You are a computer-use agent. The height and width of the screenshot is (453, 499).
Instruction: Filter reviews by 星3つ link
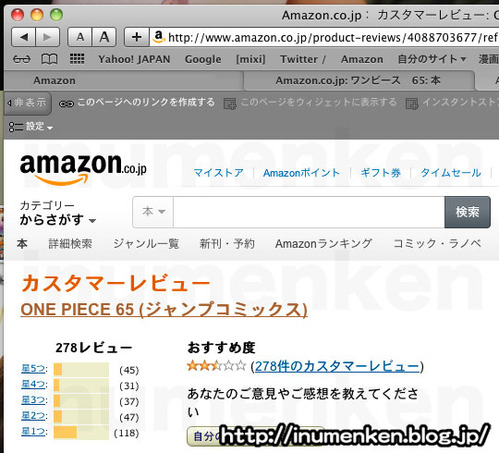click(33, 400)
